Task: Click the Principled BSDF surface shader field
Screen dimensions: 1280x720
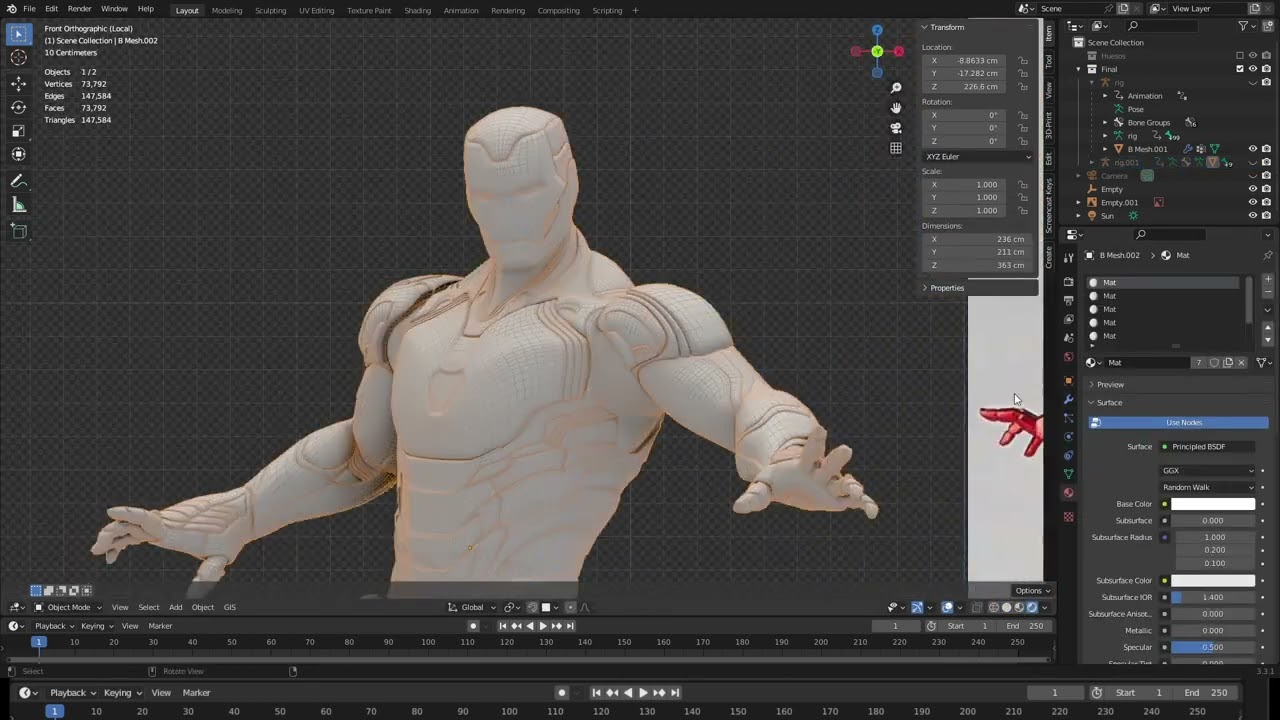Action: (x=1208, y=447)
